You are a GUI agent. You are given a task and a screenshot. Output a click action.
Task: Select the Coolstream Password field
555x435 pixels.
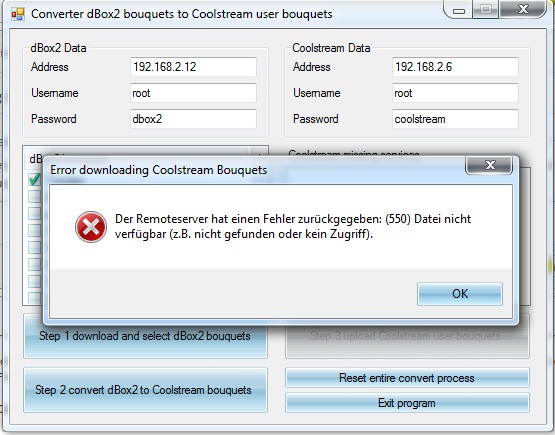pyautogui.click(x=455, y=119)
